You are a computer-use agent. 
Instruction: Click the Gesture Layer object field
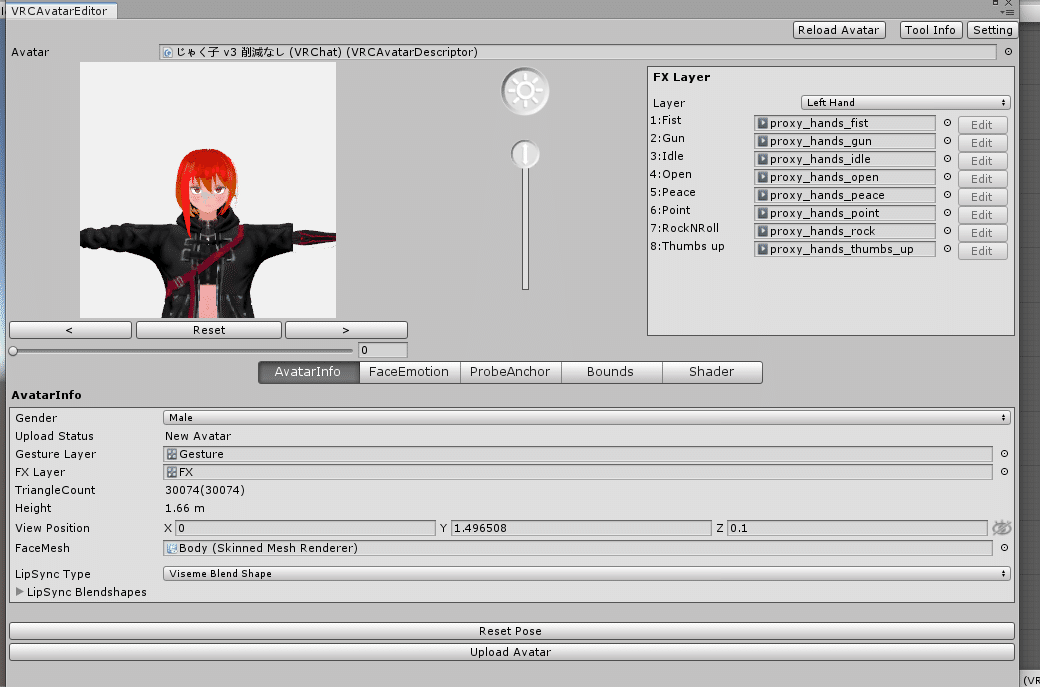click(578, 454)
